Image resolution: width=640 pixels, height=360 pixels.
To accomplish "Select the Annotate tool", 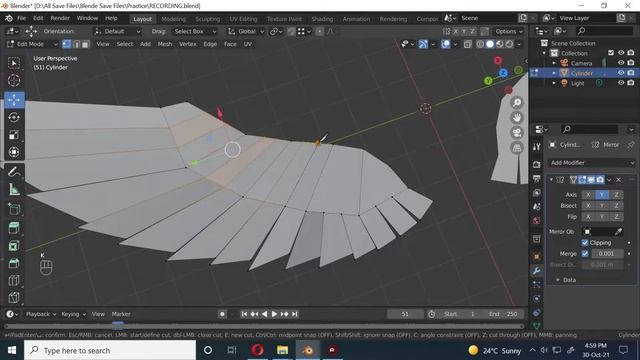I will (x=14, y=172).
